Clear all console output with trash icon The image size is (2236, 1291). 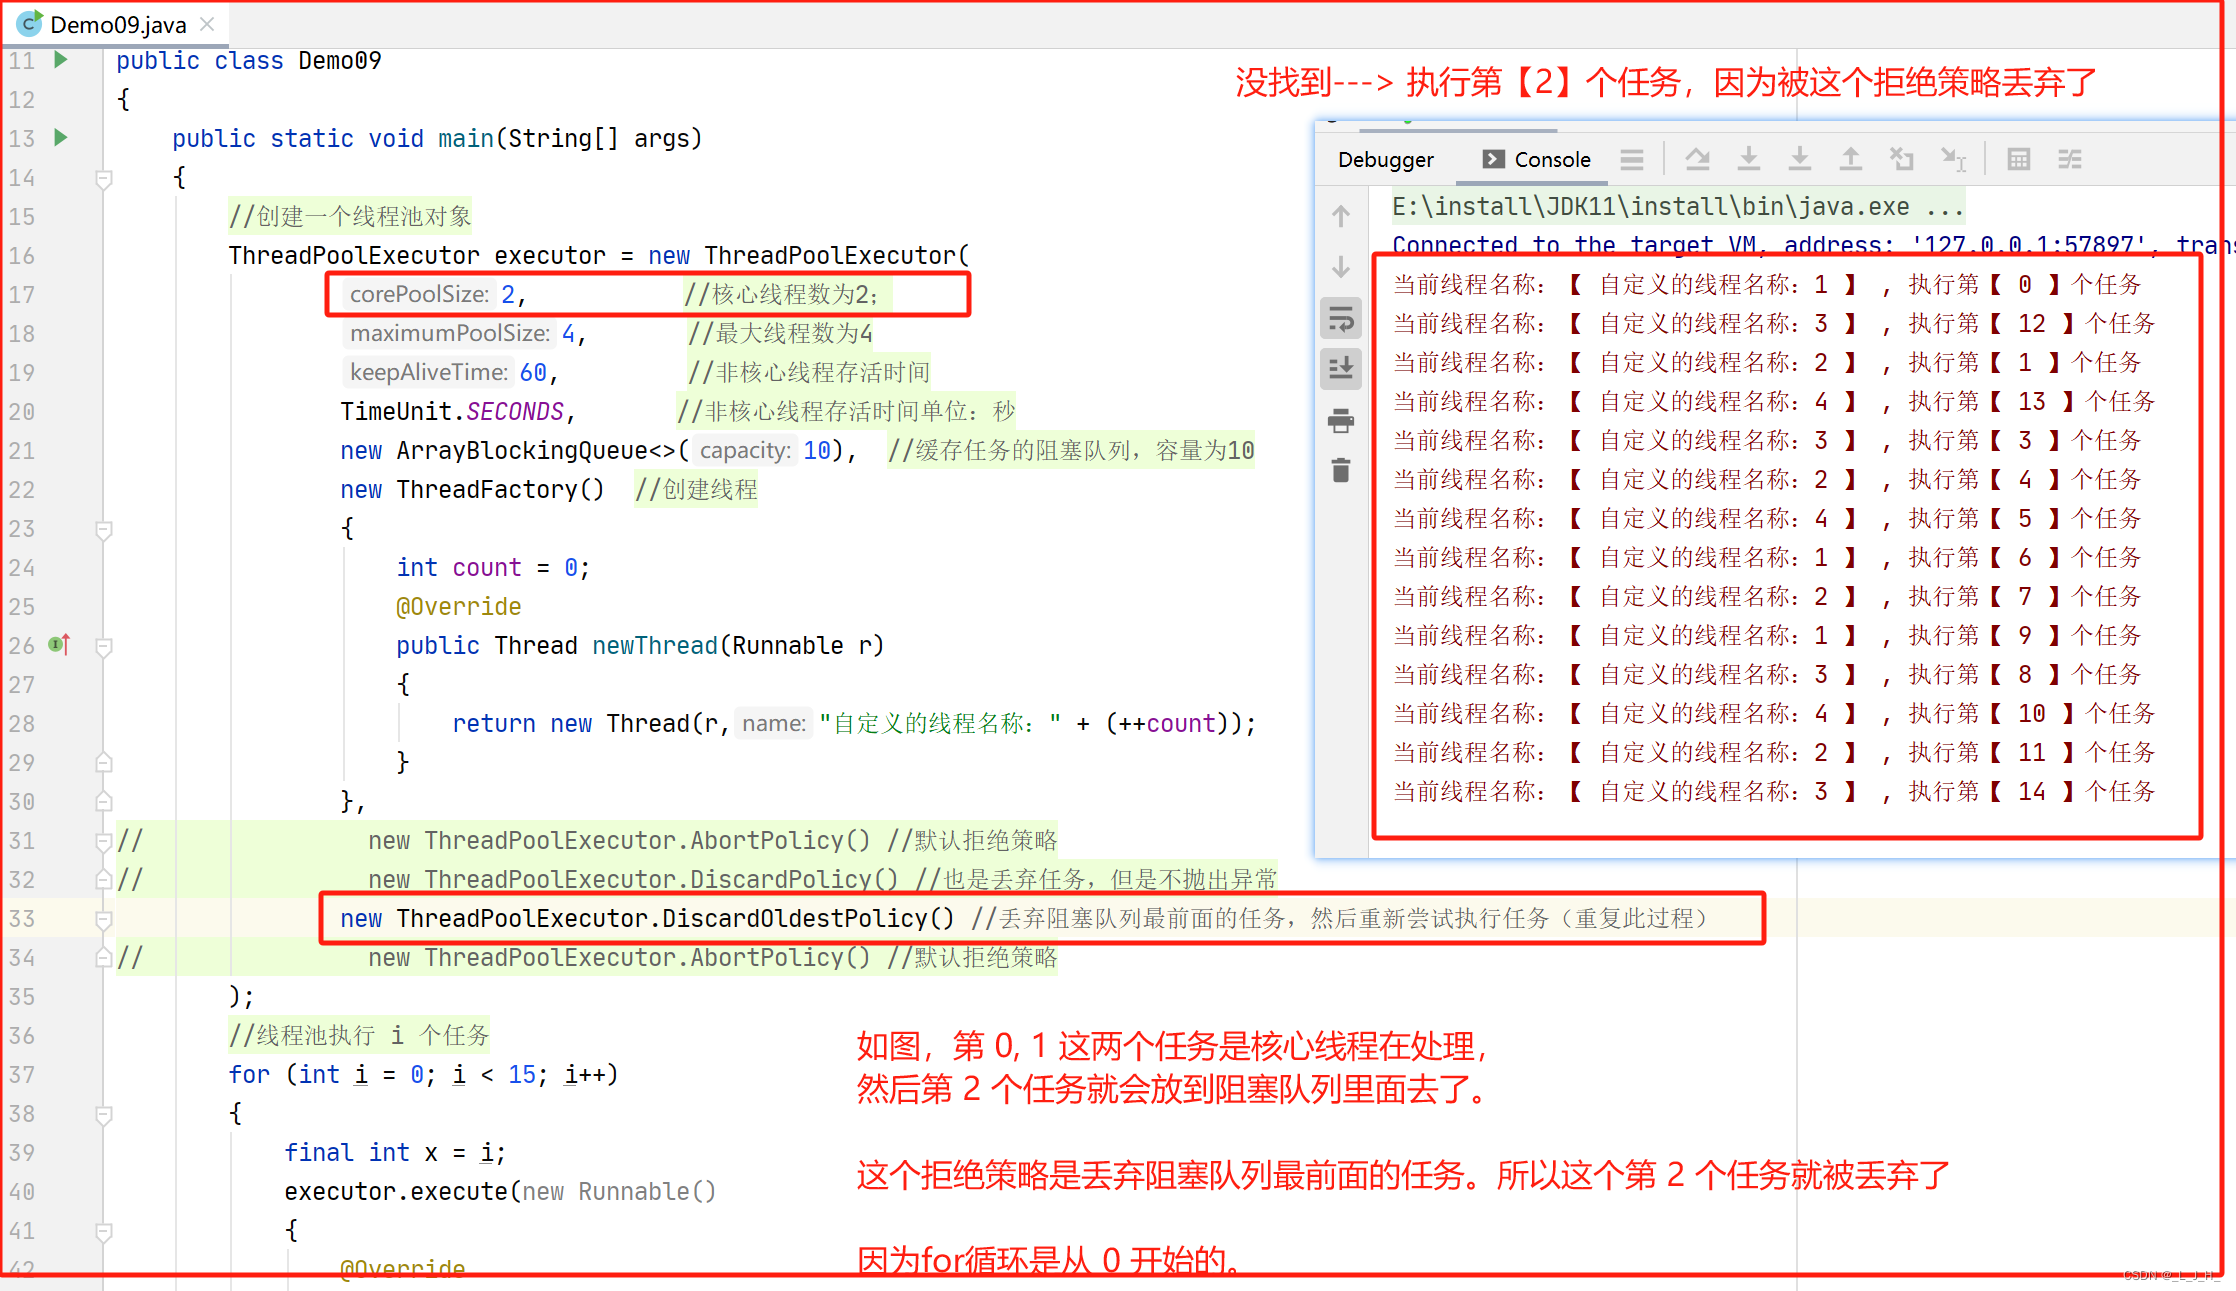pyautogui.click(x=1341, y=470)
